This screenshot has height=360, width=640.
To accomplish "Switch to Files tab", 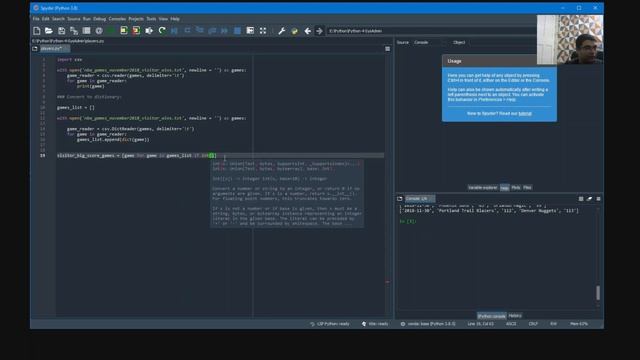I will coord(527,188).
